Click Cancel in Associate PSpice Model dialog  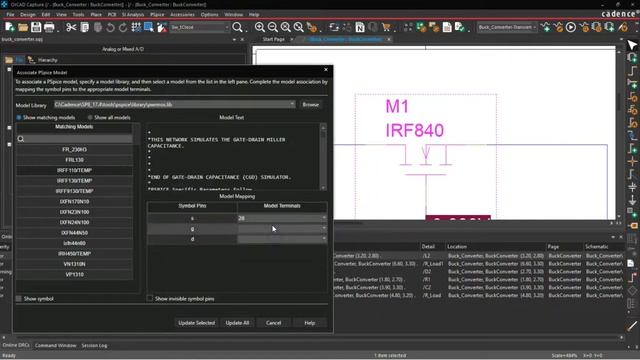pyautogui.click(x=273, y=323)
